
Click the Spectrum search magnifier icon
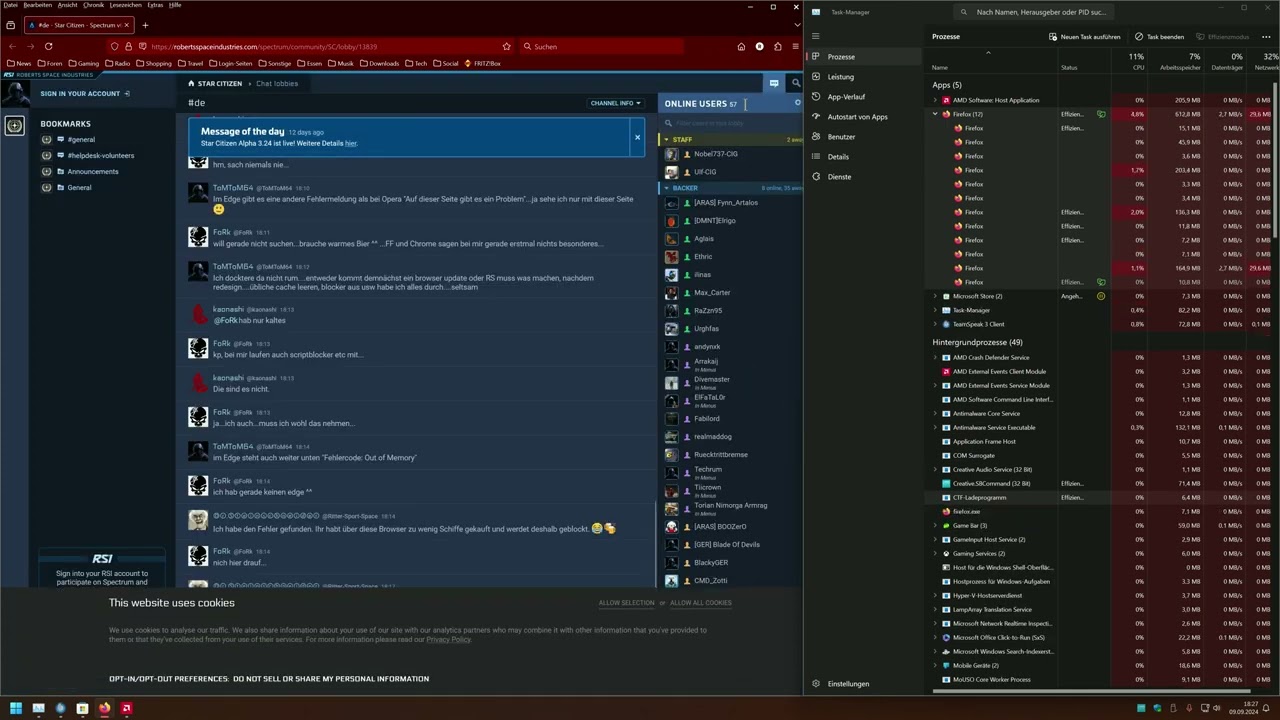coord(795,83)
